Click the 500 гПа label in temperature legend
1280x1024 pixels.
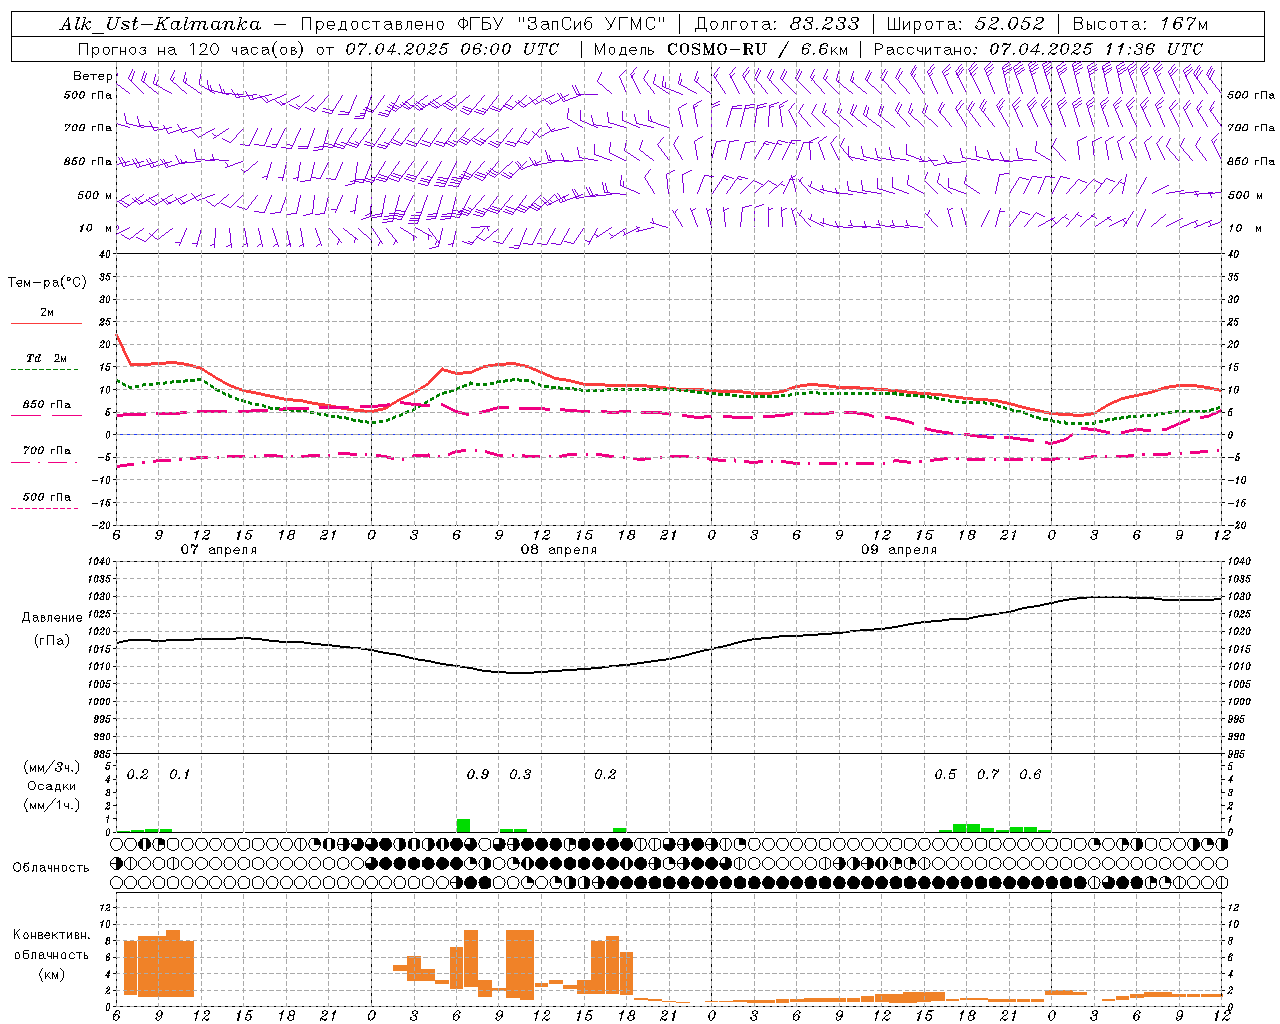click(x=46, y=497)
